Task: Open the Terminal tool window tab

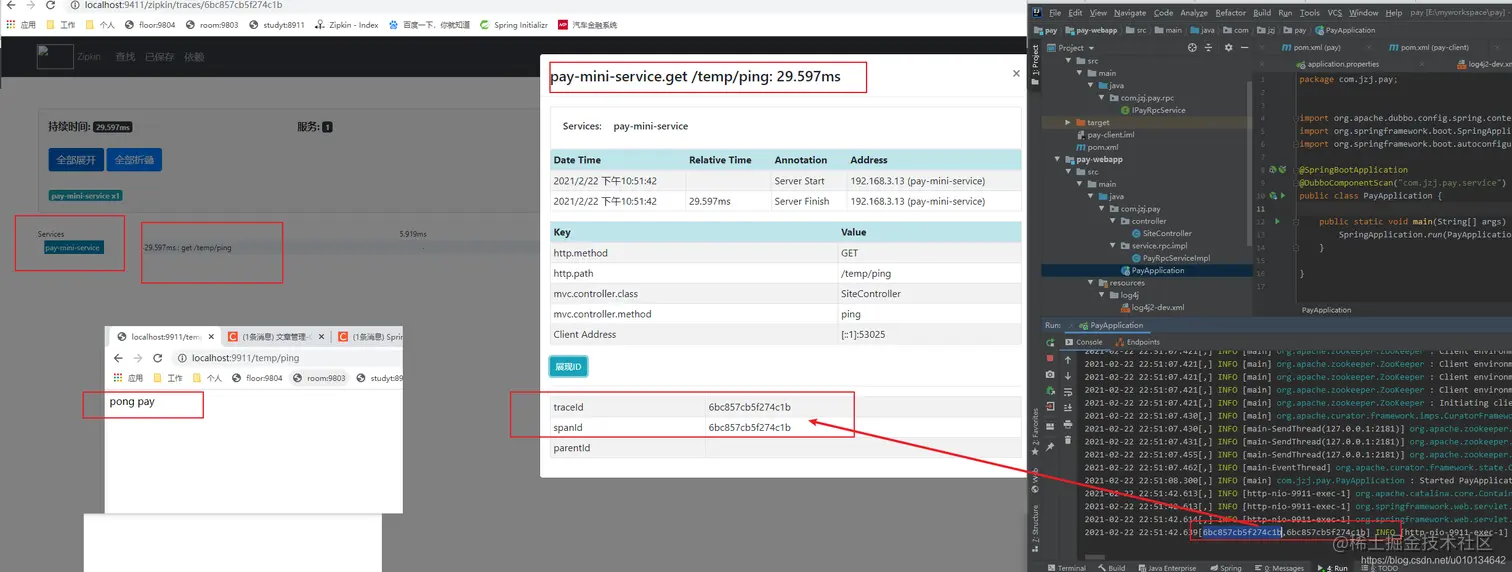Action: click(1067, 567)
